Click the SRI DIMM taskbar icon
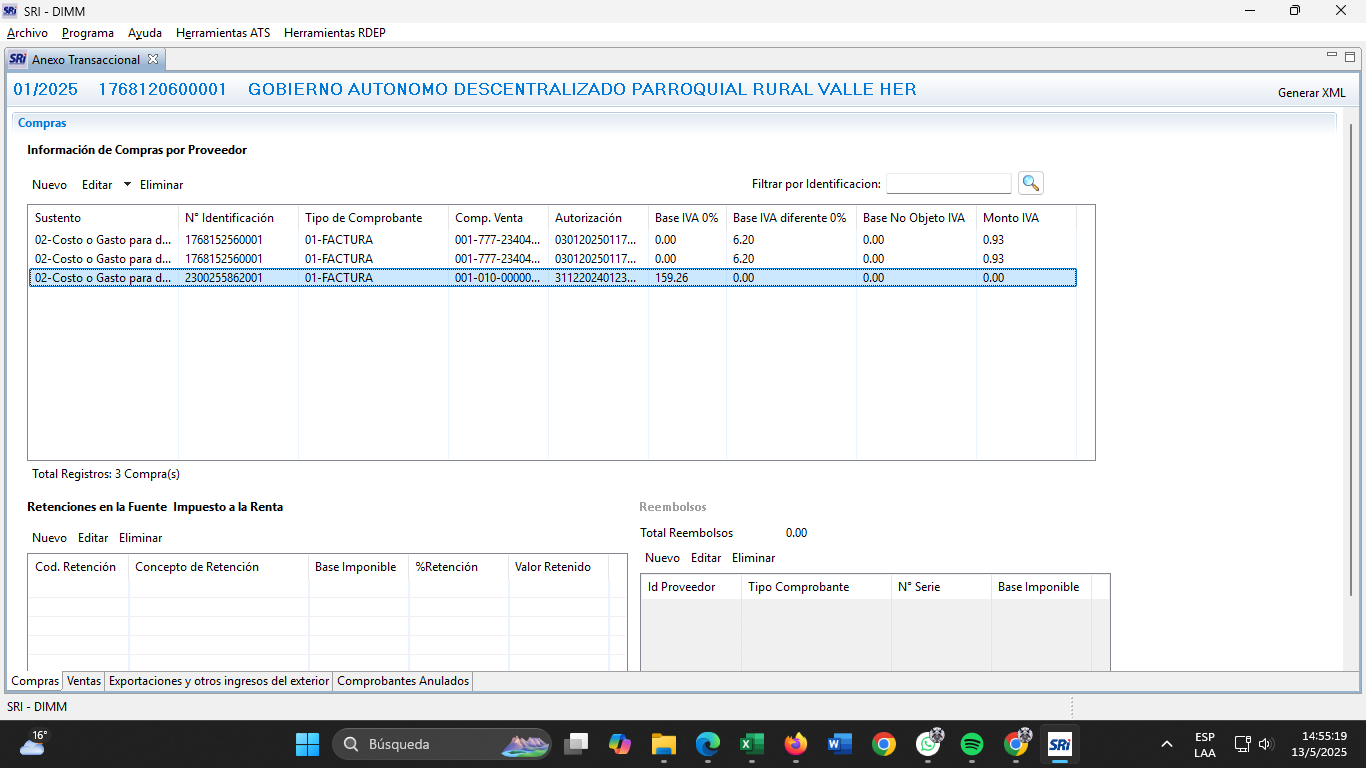 coord(1059,744)
